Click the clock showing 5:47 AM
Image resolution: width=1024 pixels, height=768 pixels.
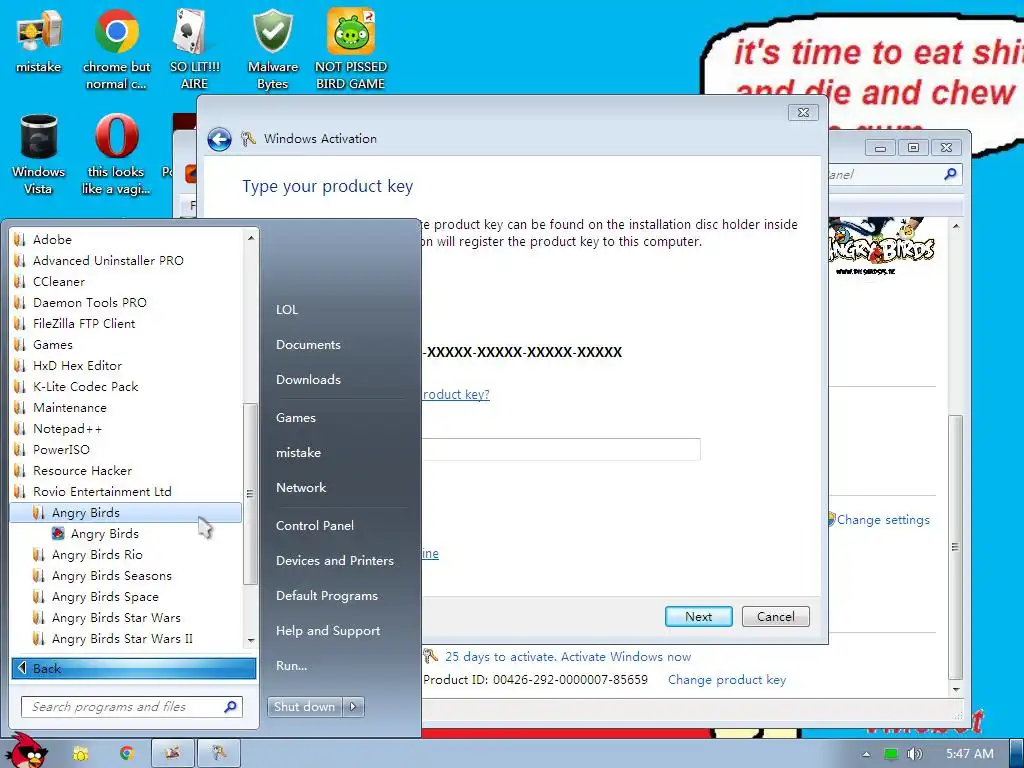tap(970, 754)
